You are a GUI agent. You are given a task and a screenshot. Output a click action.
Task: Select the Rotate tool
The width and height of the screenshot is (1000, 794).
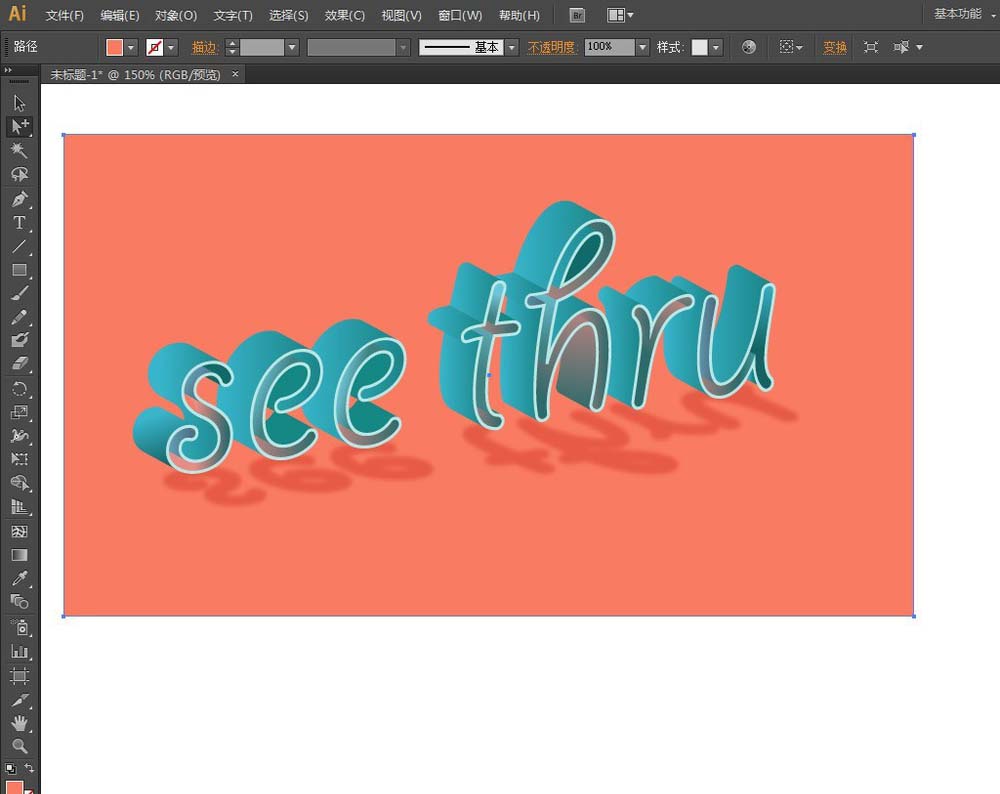pyautogui.click(x=19, y=388)
